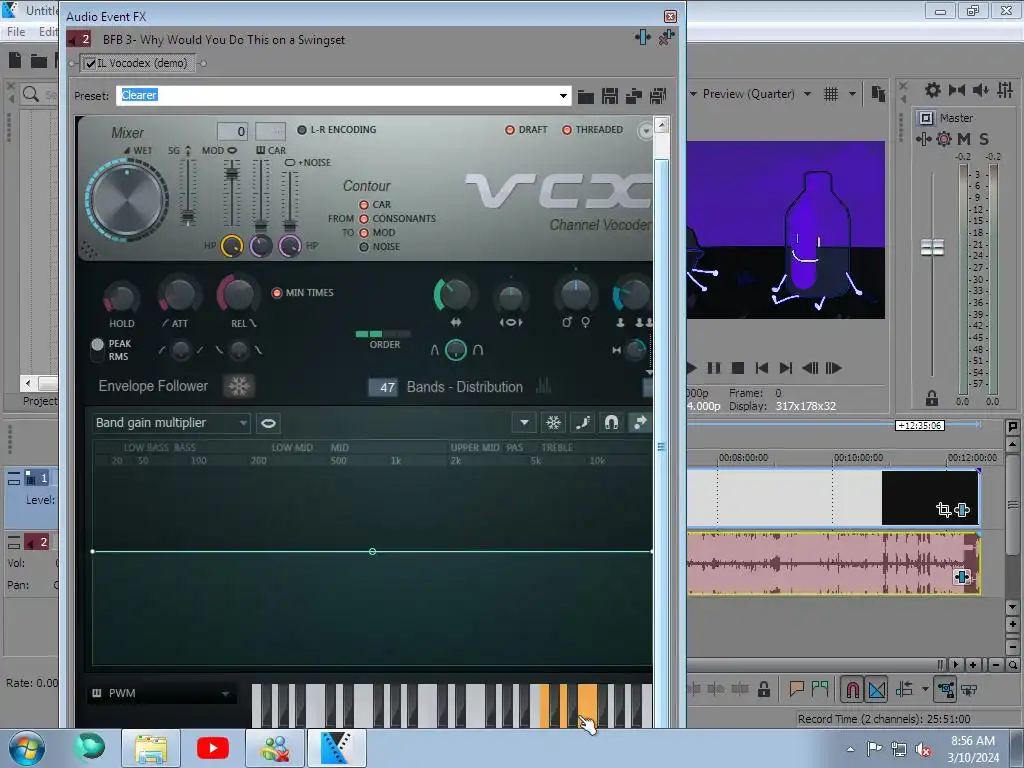Click the Master volume fader handle

pos(933,248)
